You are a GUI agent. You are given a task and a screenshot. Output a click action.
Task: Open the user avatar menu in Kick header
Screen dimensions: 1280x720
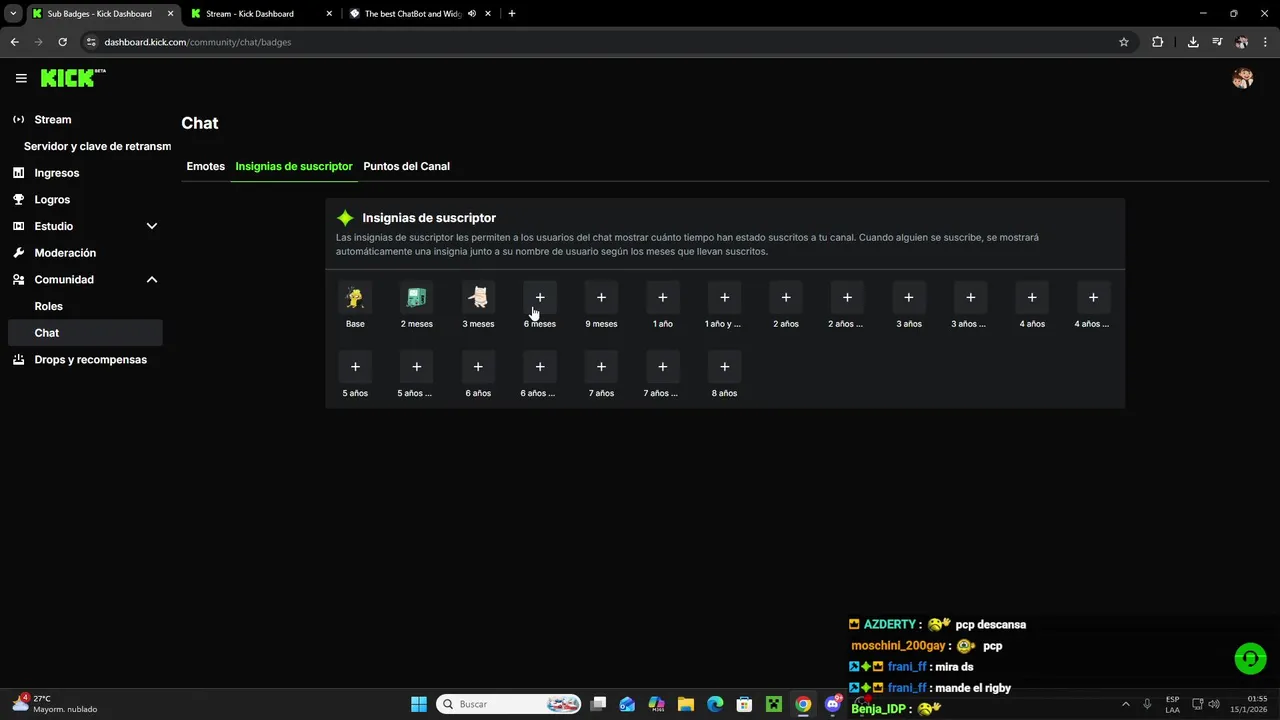pyautogui.click(x=1243, y=79)
